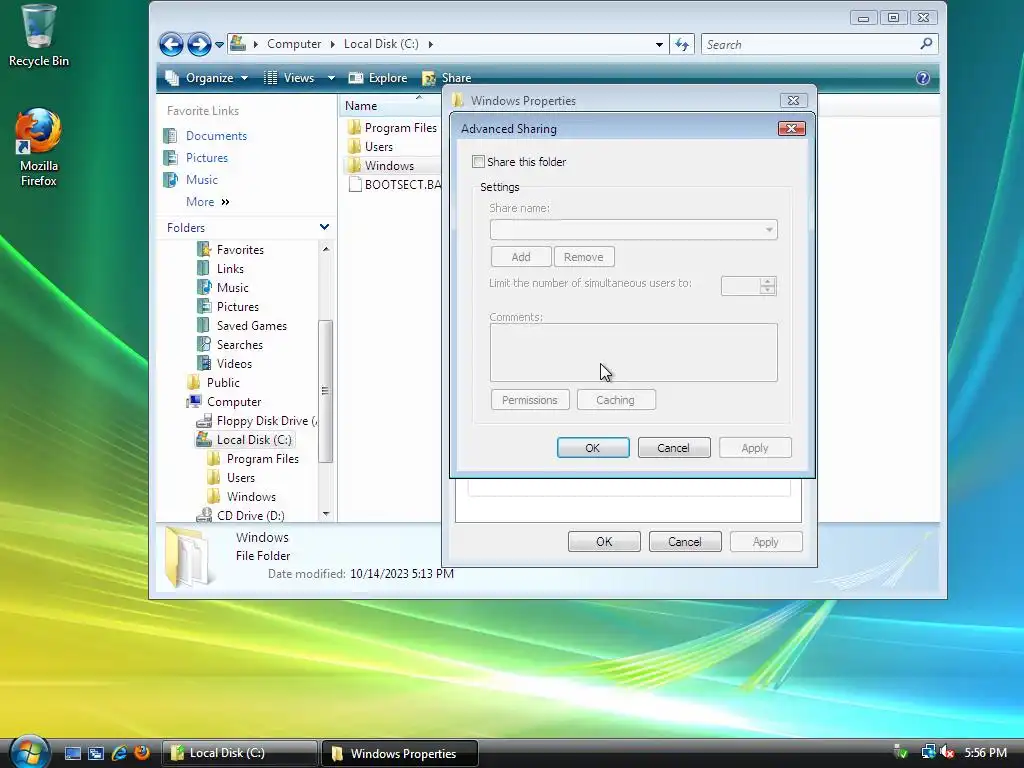
Task: Go back with the Explorer Back arrow
Action: click(x=171, y=44)
